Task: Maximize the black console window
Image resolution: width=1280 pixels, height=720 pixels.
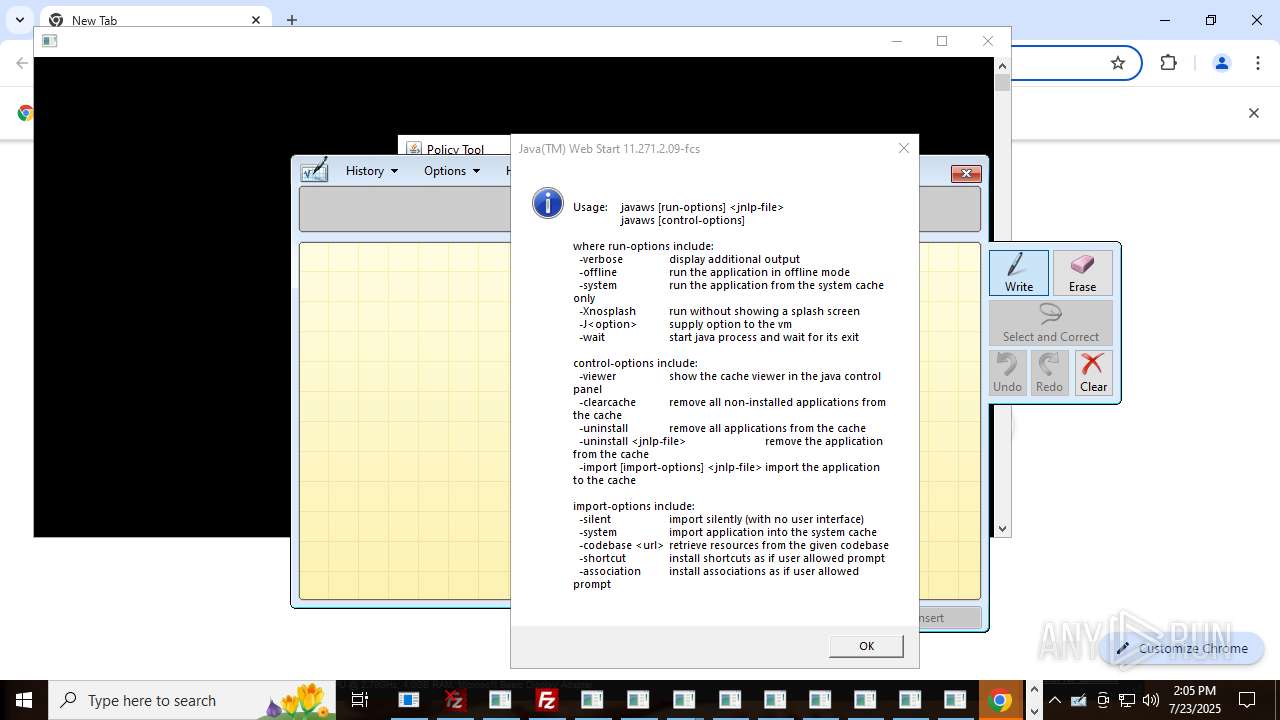Action: click(942, 41)
